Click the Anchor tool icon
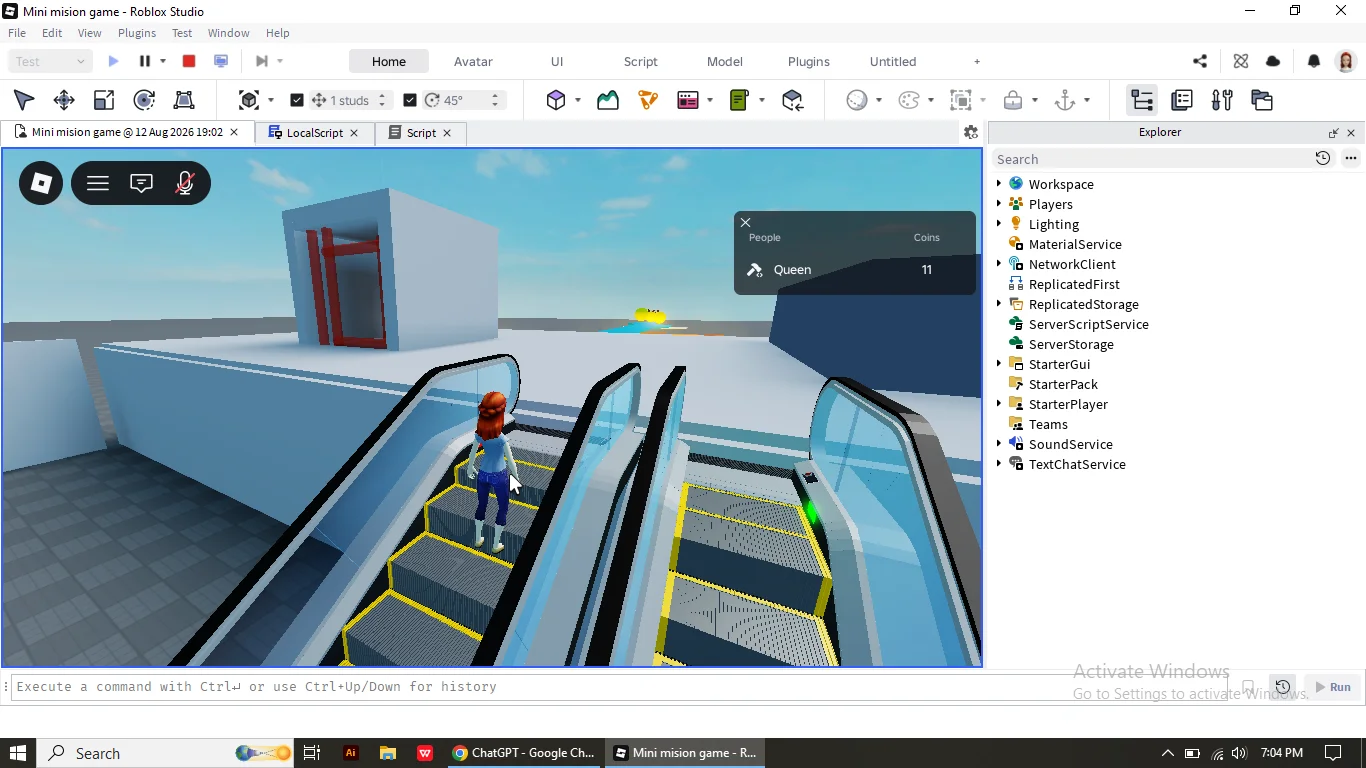 pyautogui.click(x=1065, y=100)
